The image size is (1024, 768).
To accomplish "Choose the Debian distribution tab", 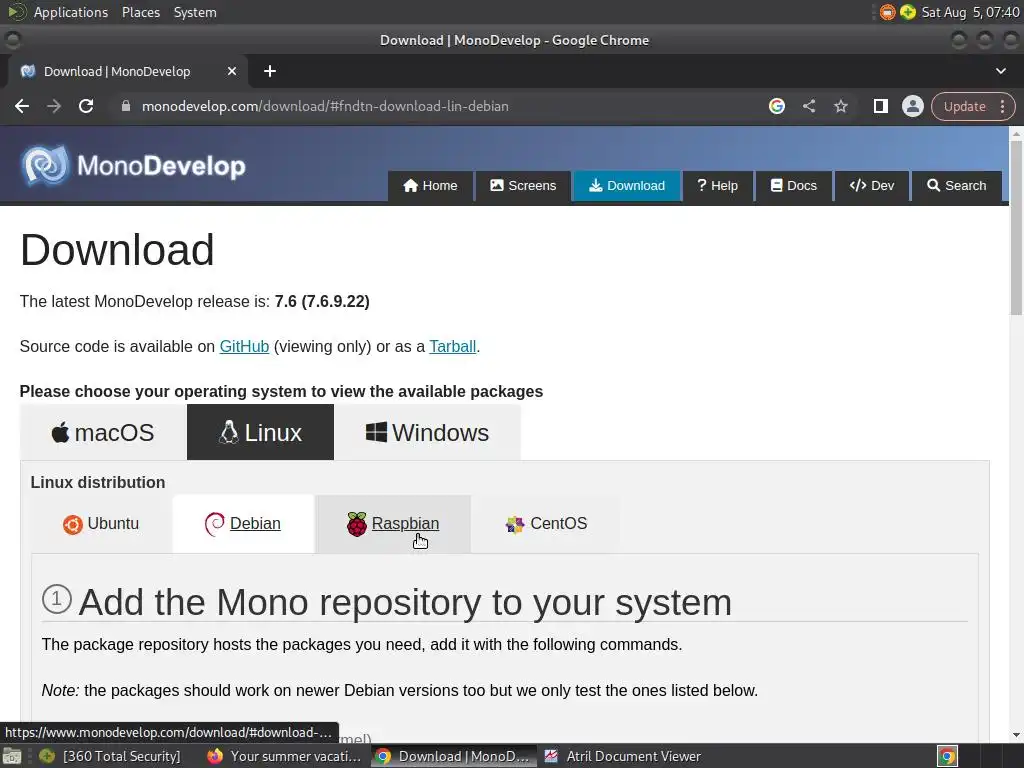I will 243,524.
